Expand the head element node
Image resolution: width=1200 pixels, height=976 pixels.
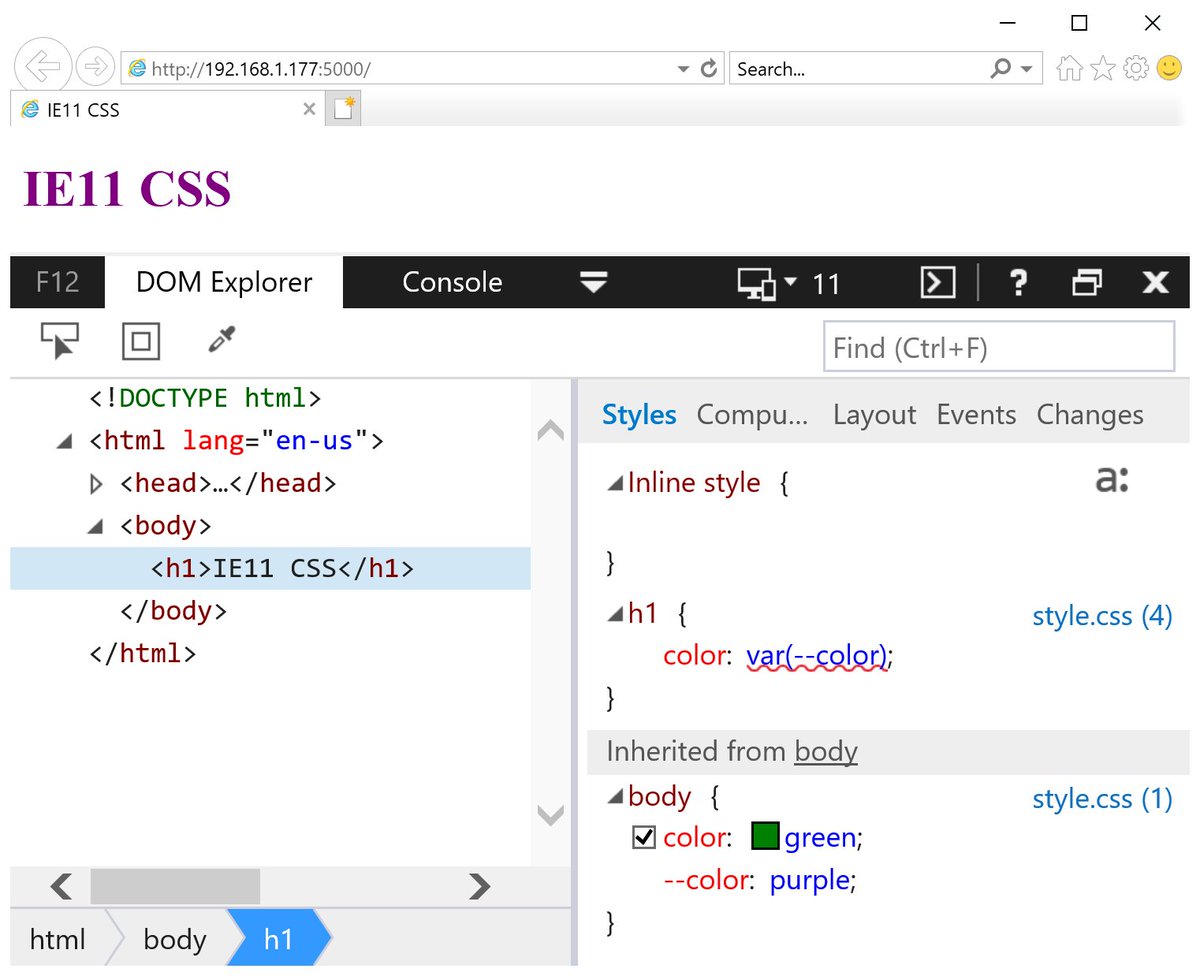96,484
